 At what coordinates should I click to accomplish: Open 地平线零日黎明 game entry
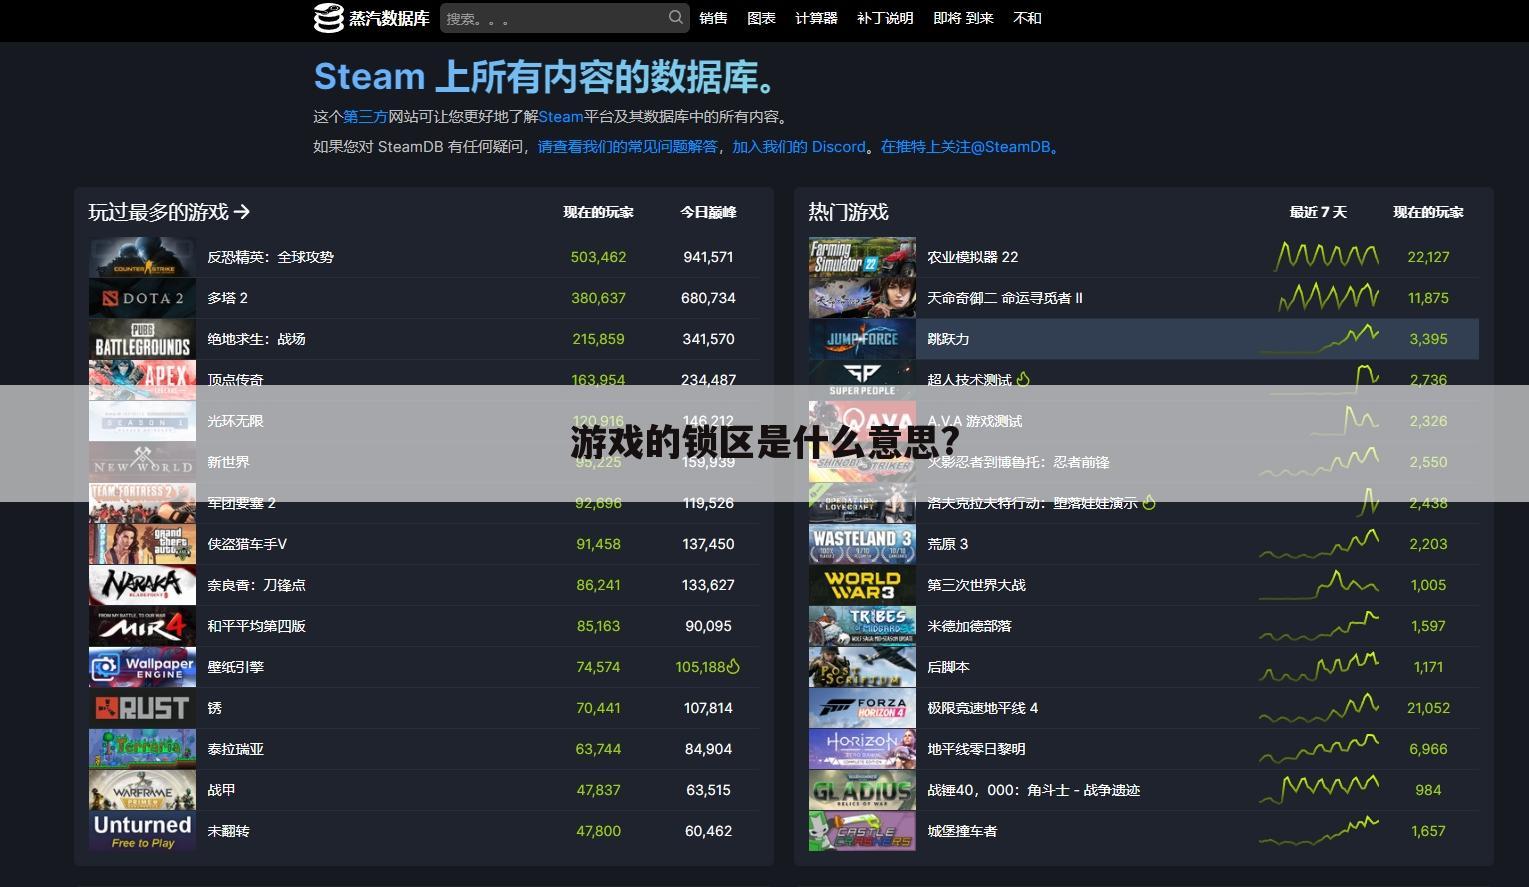click(x=976, y=749)
